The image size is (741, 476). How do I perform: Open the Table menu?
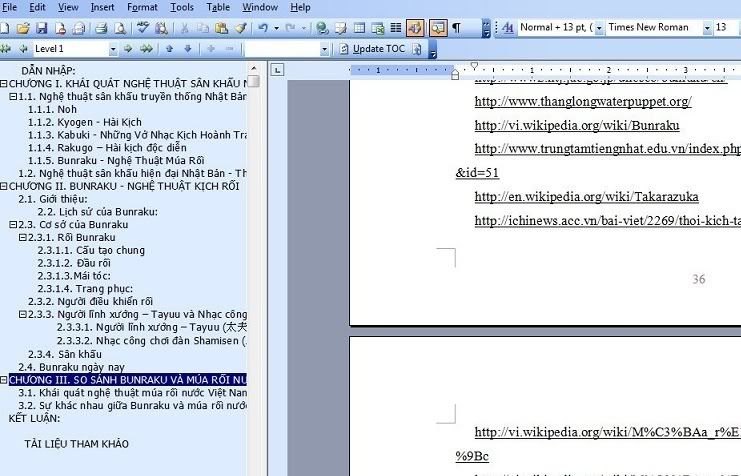click(x=218, y=7)
